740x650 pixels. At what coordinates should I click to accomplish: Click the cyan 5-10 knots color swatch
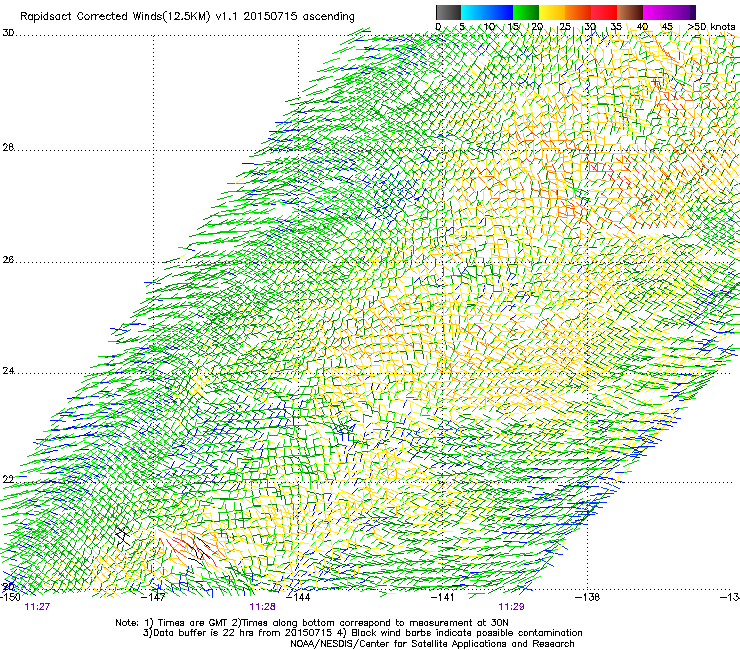click(474, 12)
